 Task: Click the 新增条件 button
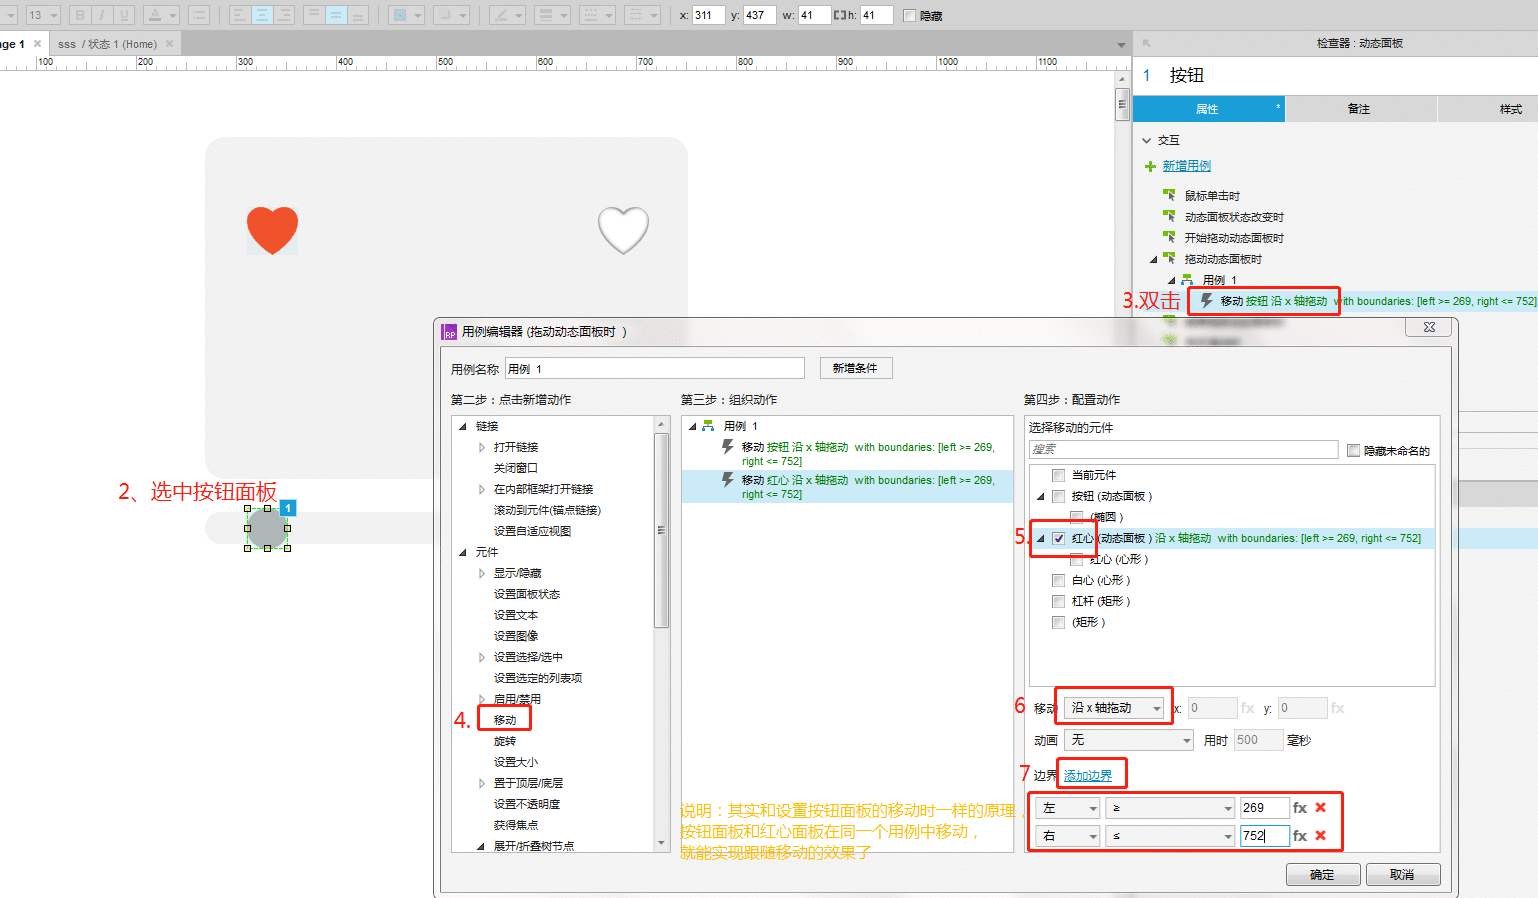[x=855, y=368]
